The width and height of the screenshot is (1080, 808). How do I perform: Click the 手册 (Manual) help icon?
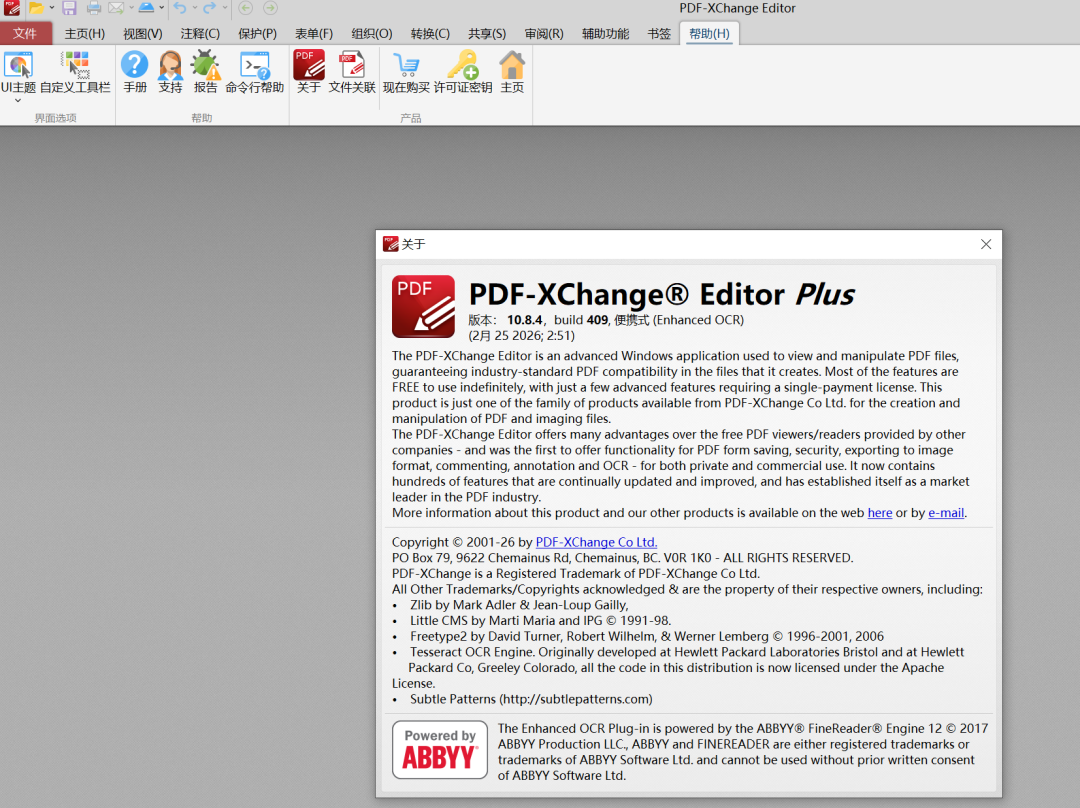pyautogui.click(x=135, y=72)
